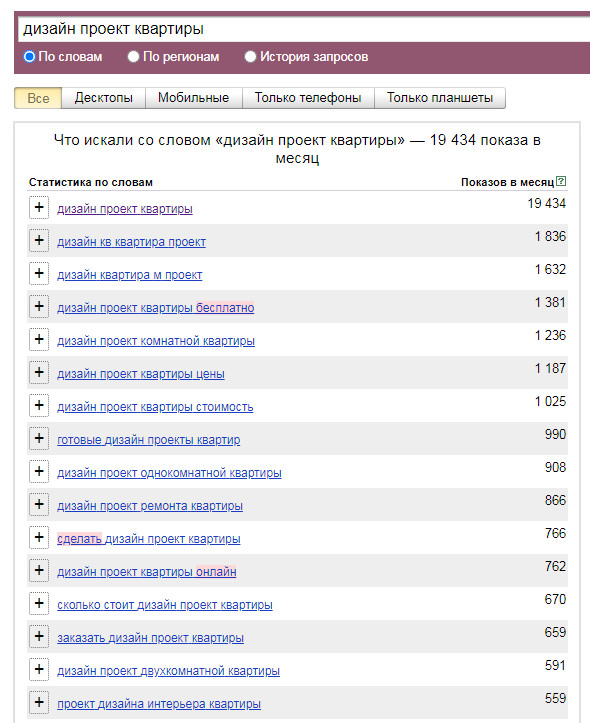Click plus beside сколько стоит дизайн проект квартиры
This screenshot has width=590, height=723.
point(39,603)
